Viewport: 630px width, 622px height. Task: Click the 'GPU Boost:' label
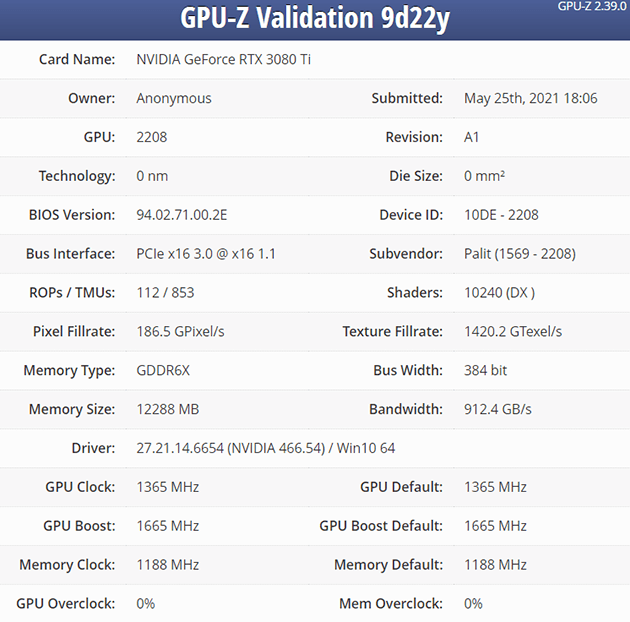tap(79, 526)
